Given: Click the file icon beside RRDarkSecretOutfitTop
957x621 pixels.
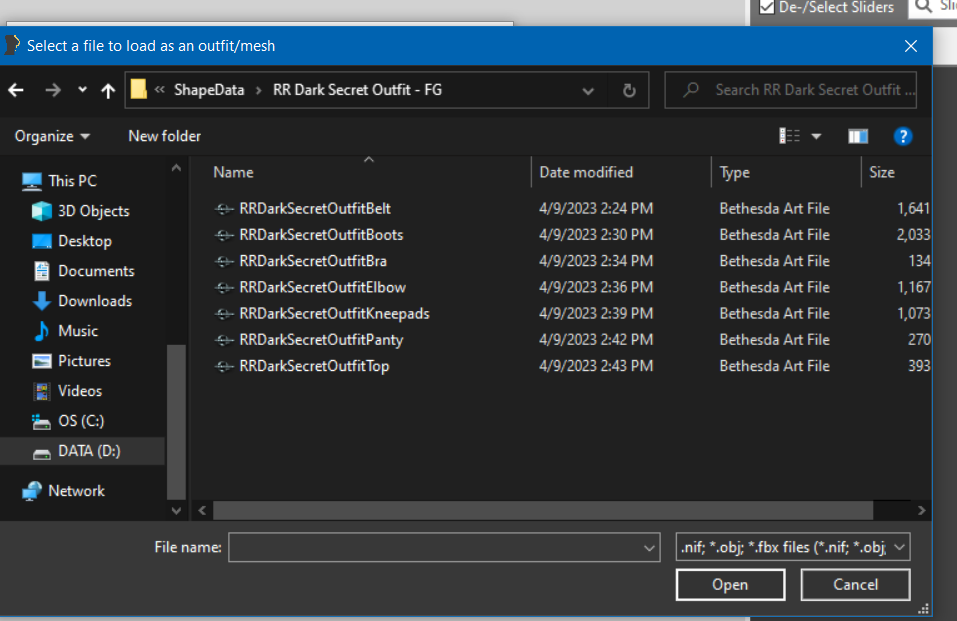Looking at the screenshot, I should (224, 367).
